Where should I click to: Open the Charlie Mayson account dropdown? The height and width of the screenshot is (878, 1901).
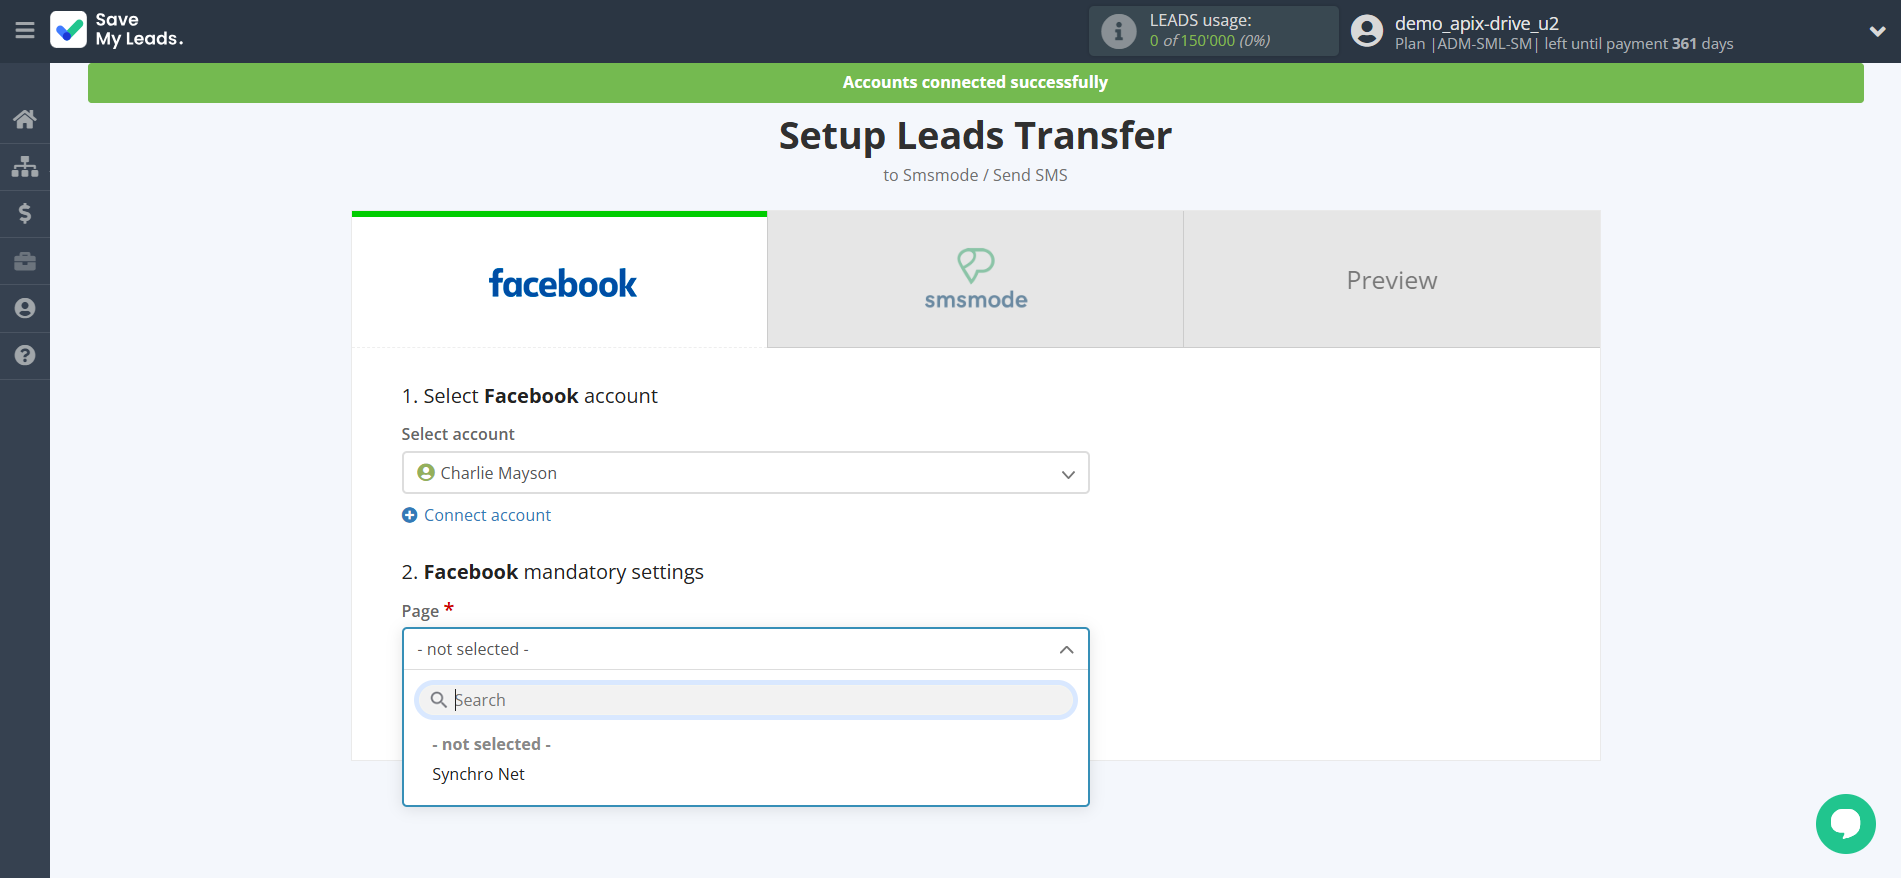point(745,473)
